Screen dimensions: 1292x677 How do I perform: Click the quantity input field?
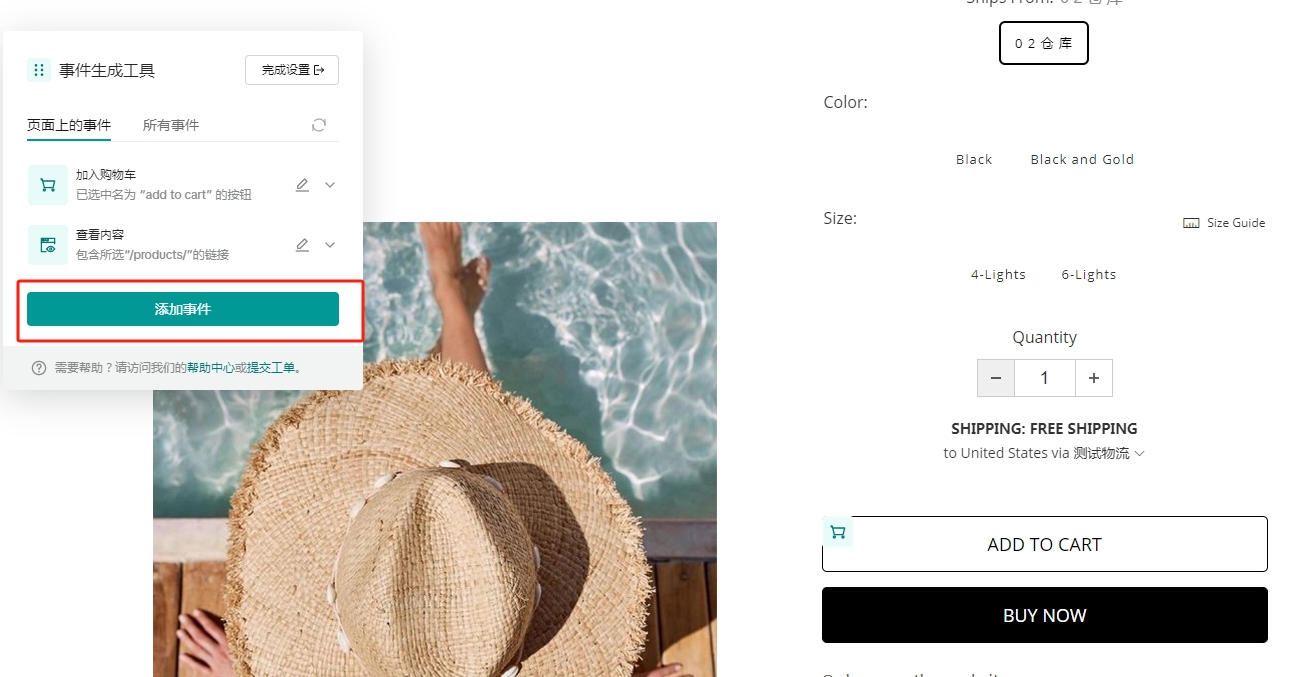(x=1045, y=378)
